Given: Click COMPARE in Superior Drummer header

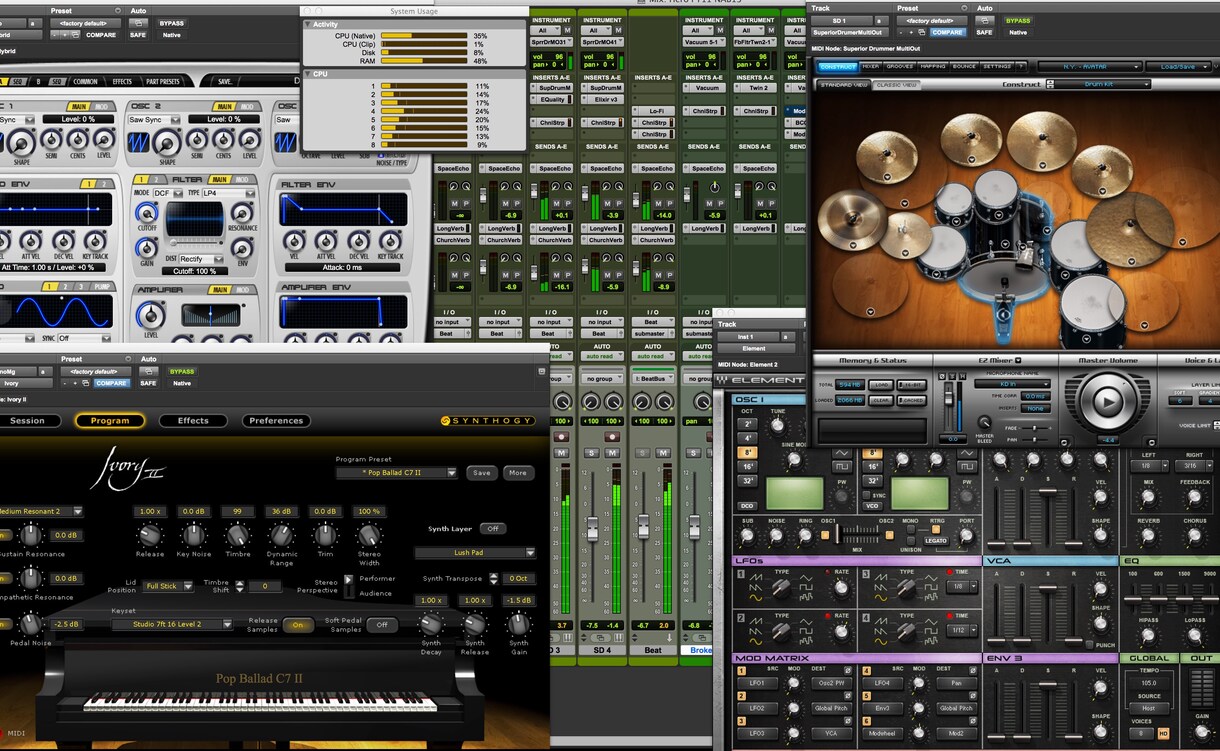Looking at the screenshot, I should click(947, 32).
